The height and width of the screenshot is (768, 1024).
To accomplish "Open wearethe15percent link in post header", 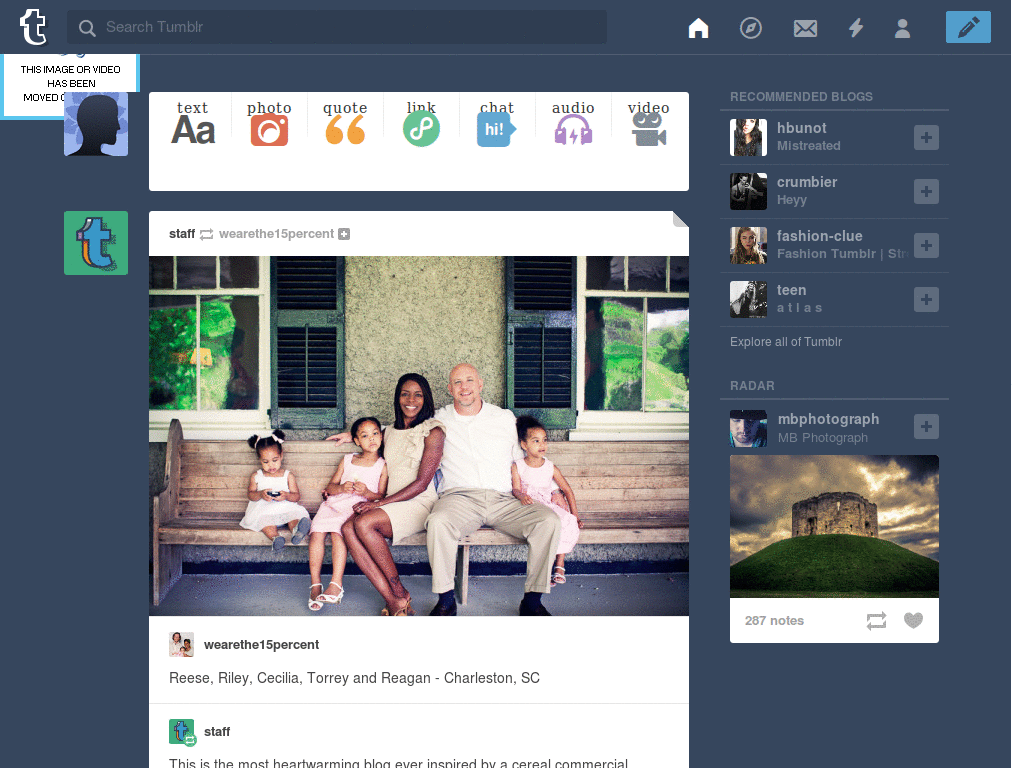I will point(276,234).
